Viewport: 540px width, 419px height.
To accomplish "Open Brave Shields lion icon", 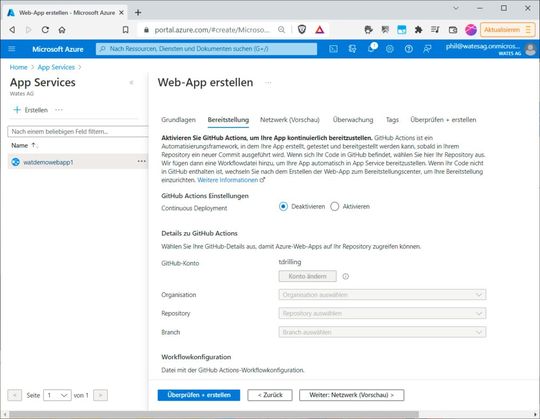I will click(302, 30).
